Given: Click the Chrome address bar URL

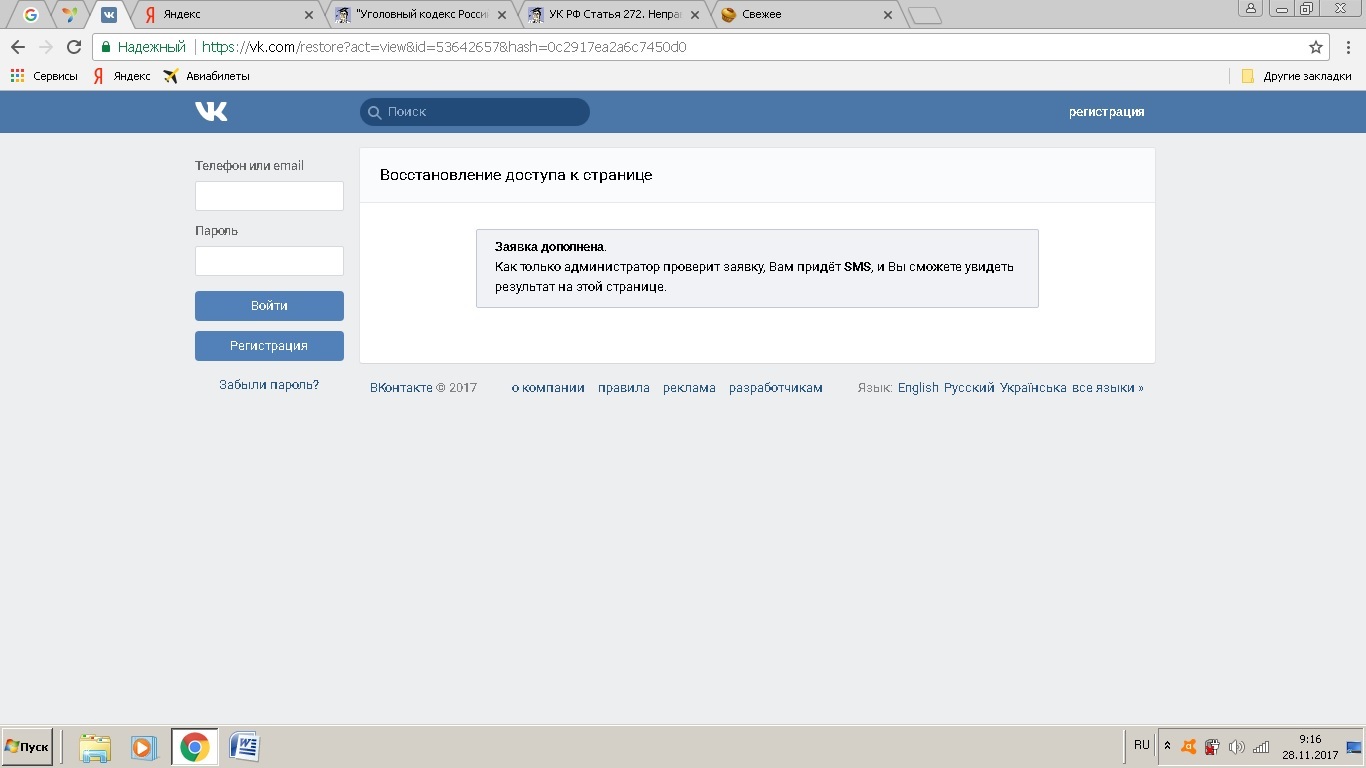Looking at the screenshot, I should (444, 47).
